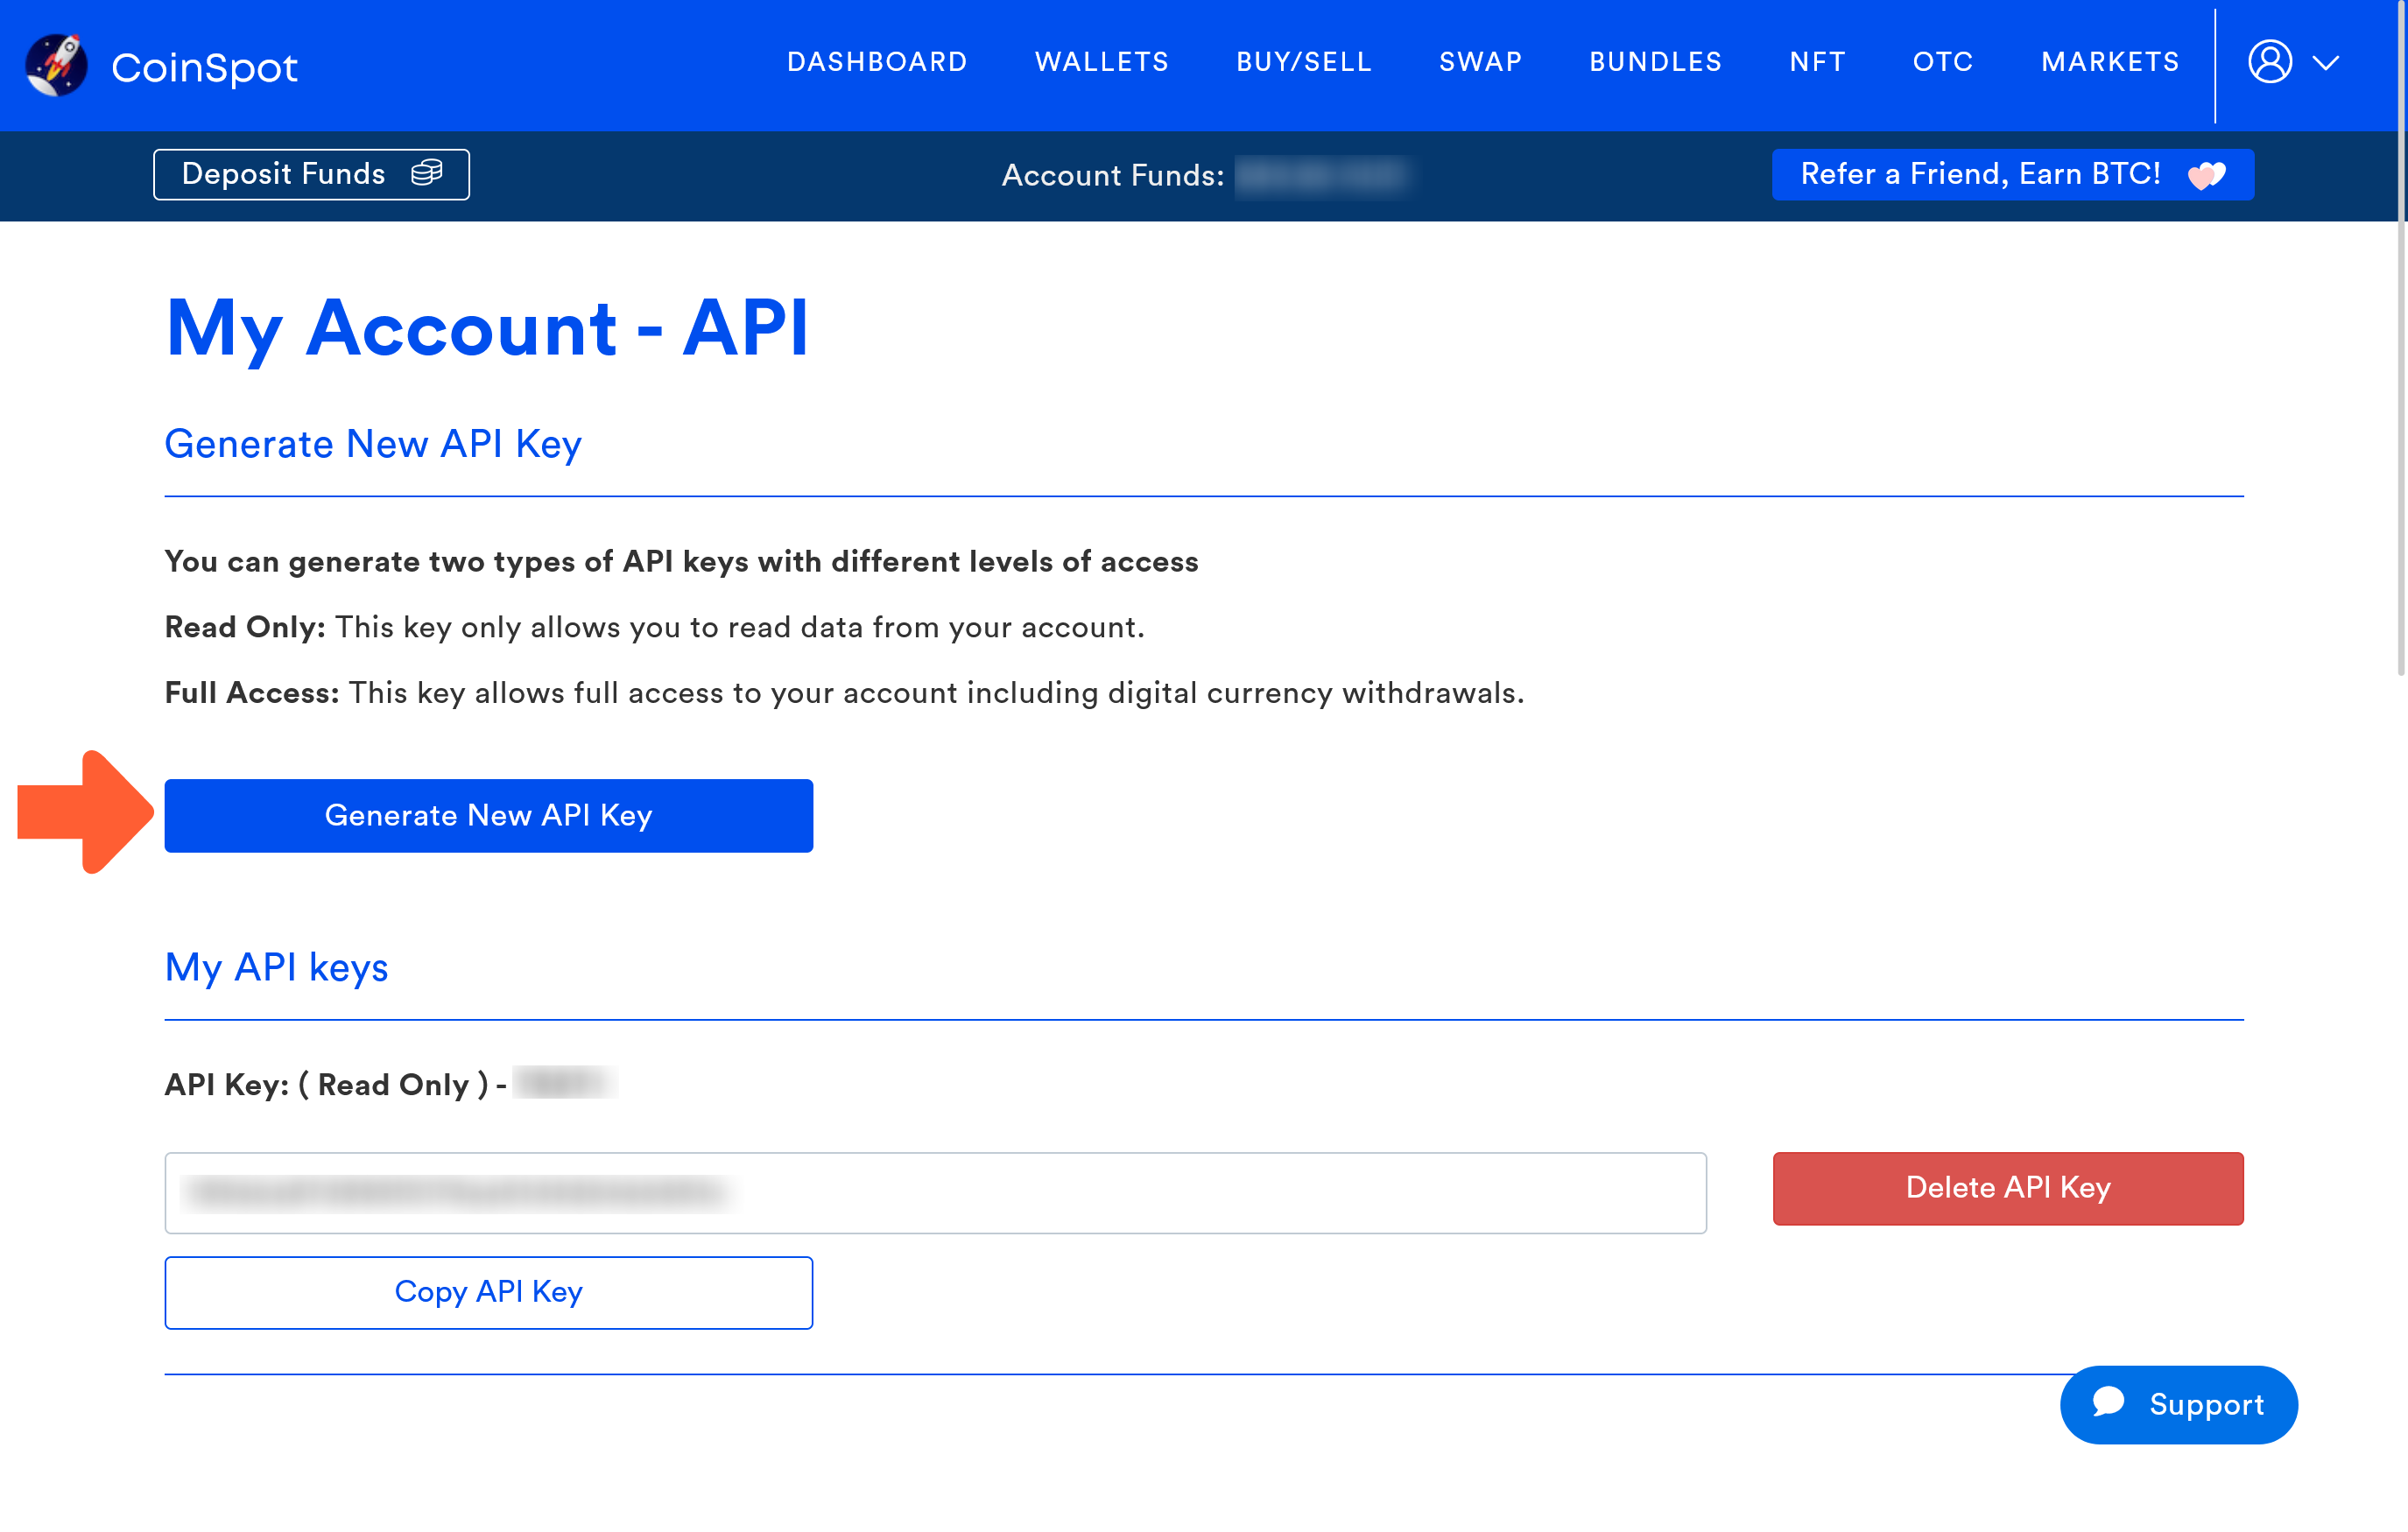
Task: Switch to the Dashboard section
Action: (x=877, y=62)
